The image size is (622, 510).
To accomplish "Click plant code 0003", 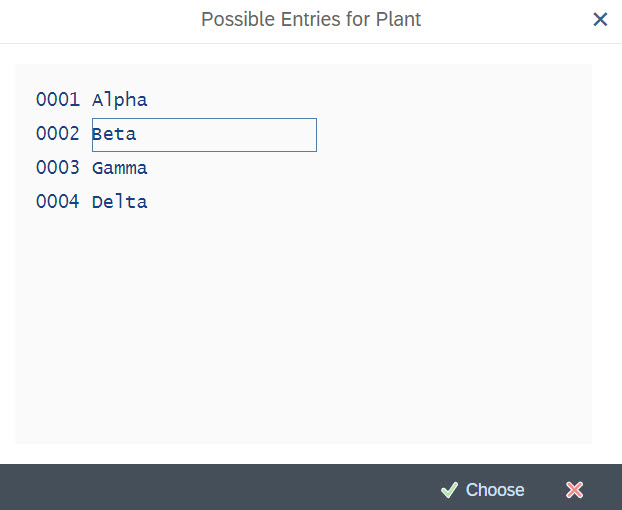I will point(57,168).
